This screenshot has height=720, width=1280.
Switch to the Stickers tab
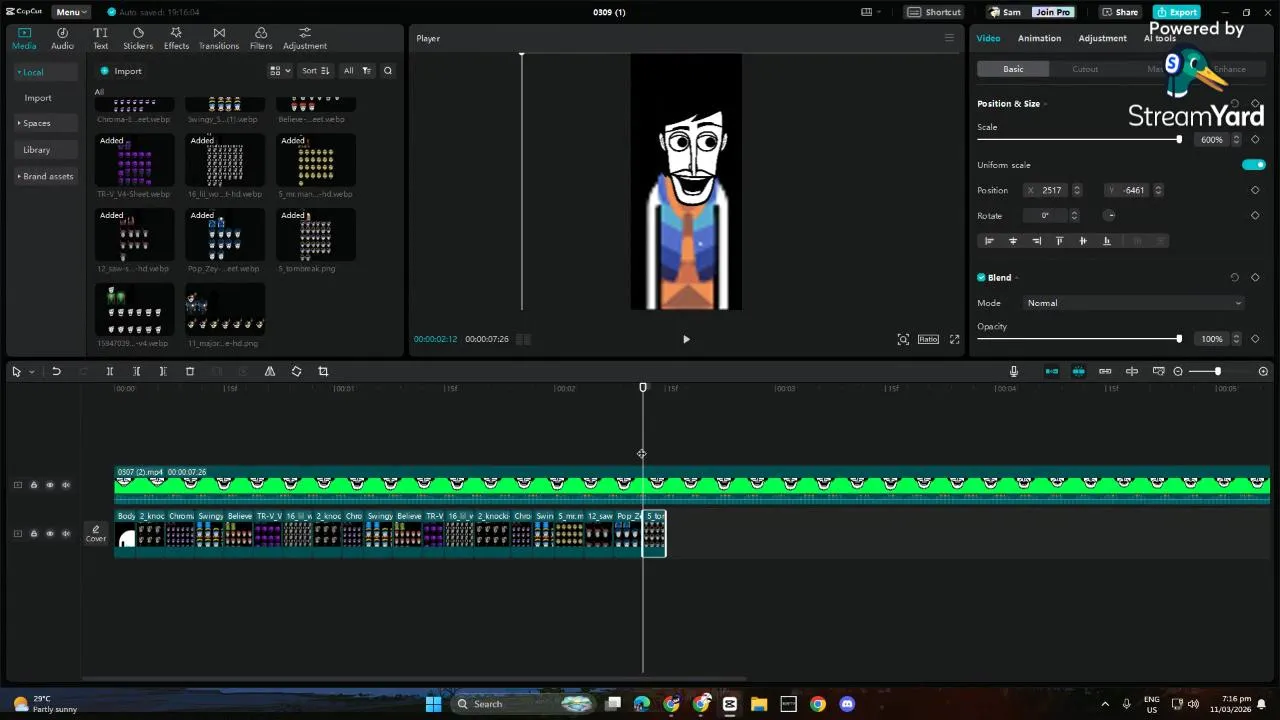(138, 39)
